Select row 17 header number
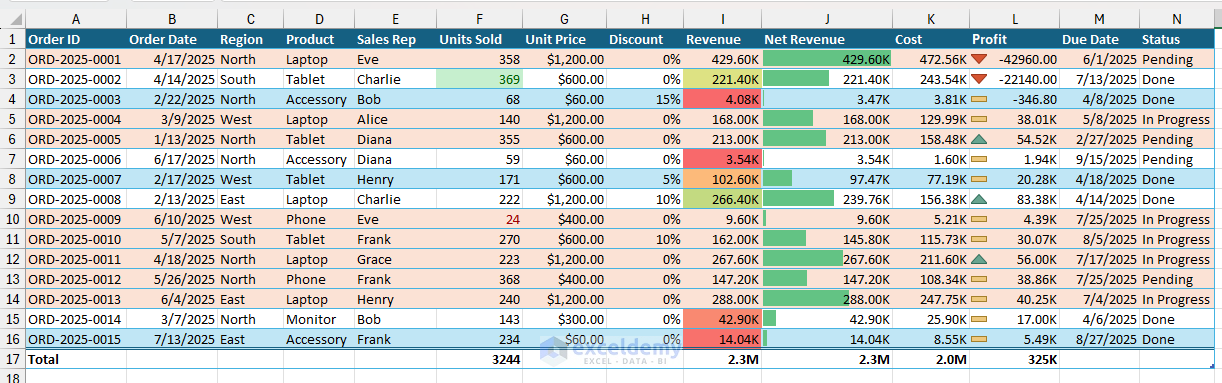This screenshot has height=383, width=1222. pyautogui.click(x=13, y=358)
